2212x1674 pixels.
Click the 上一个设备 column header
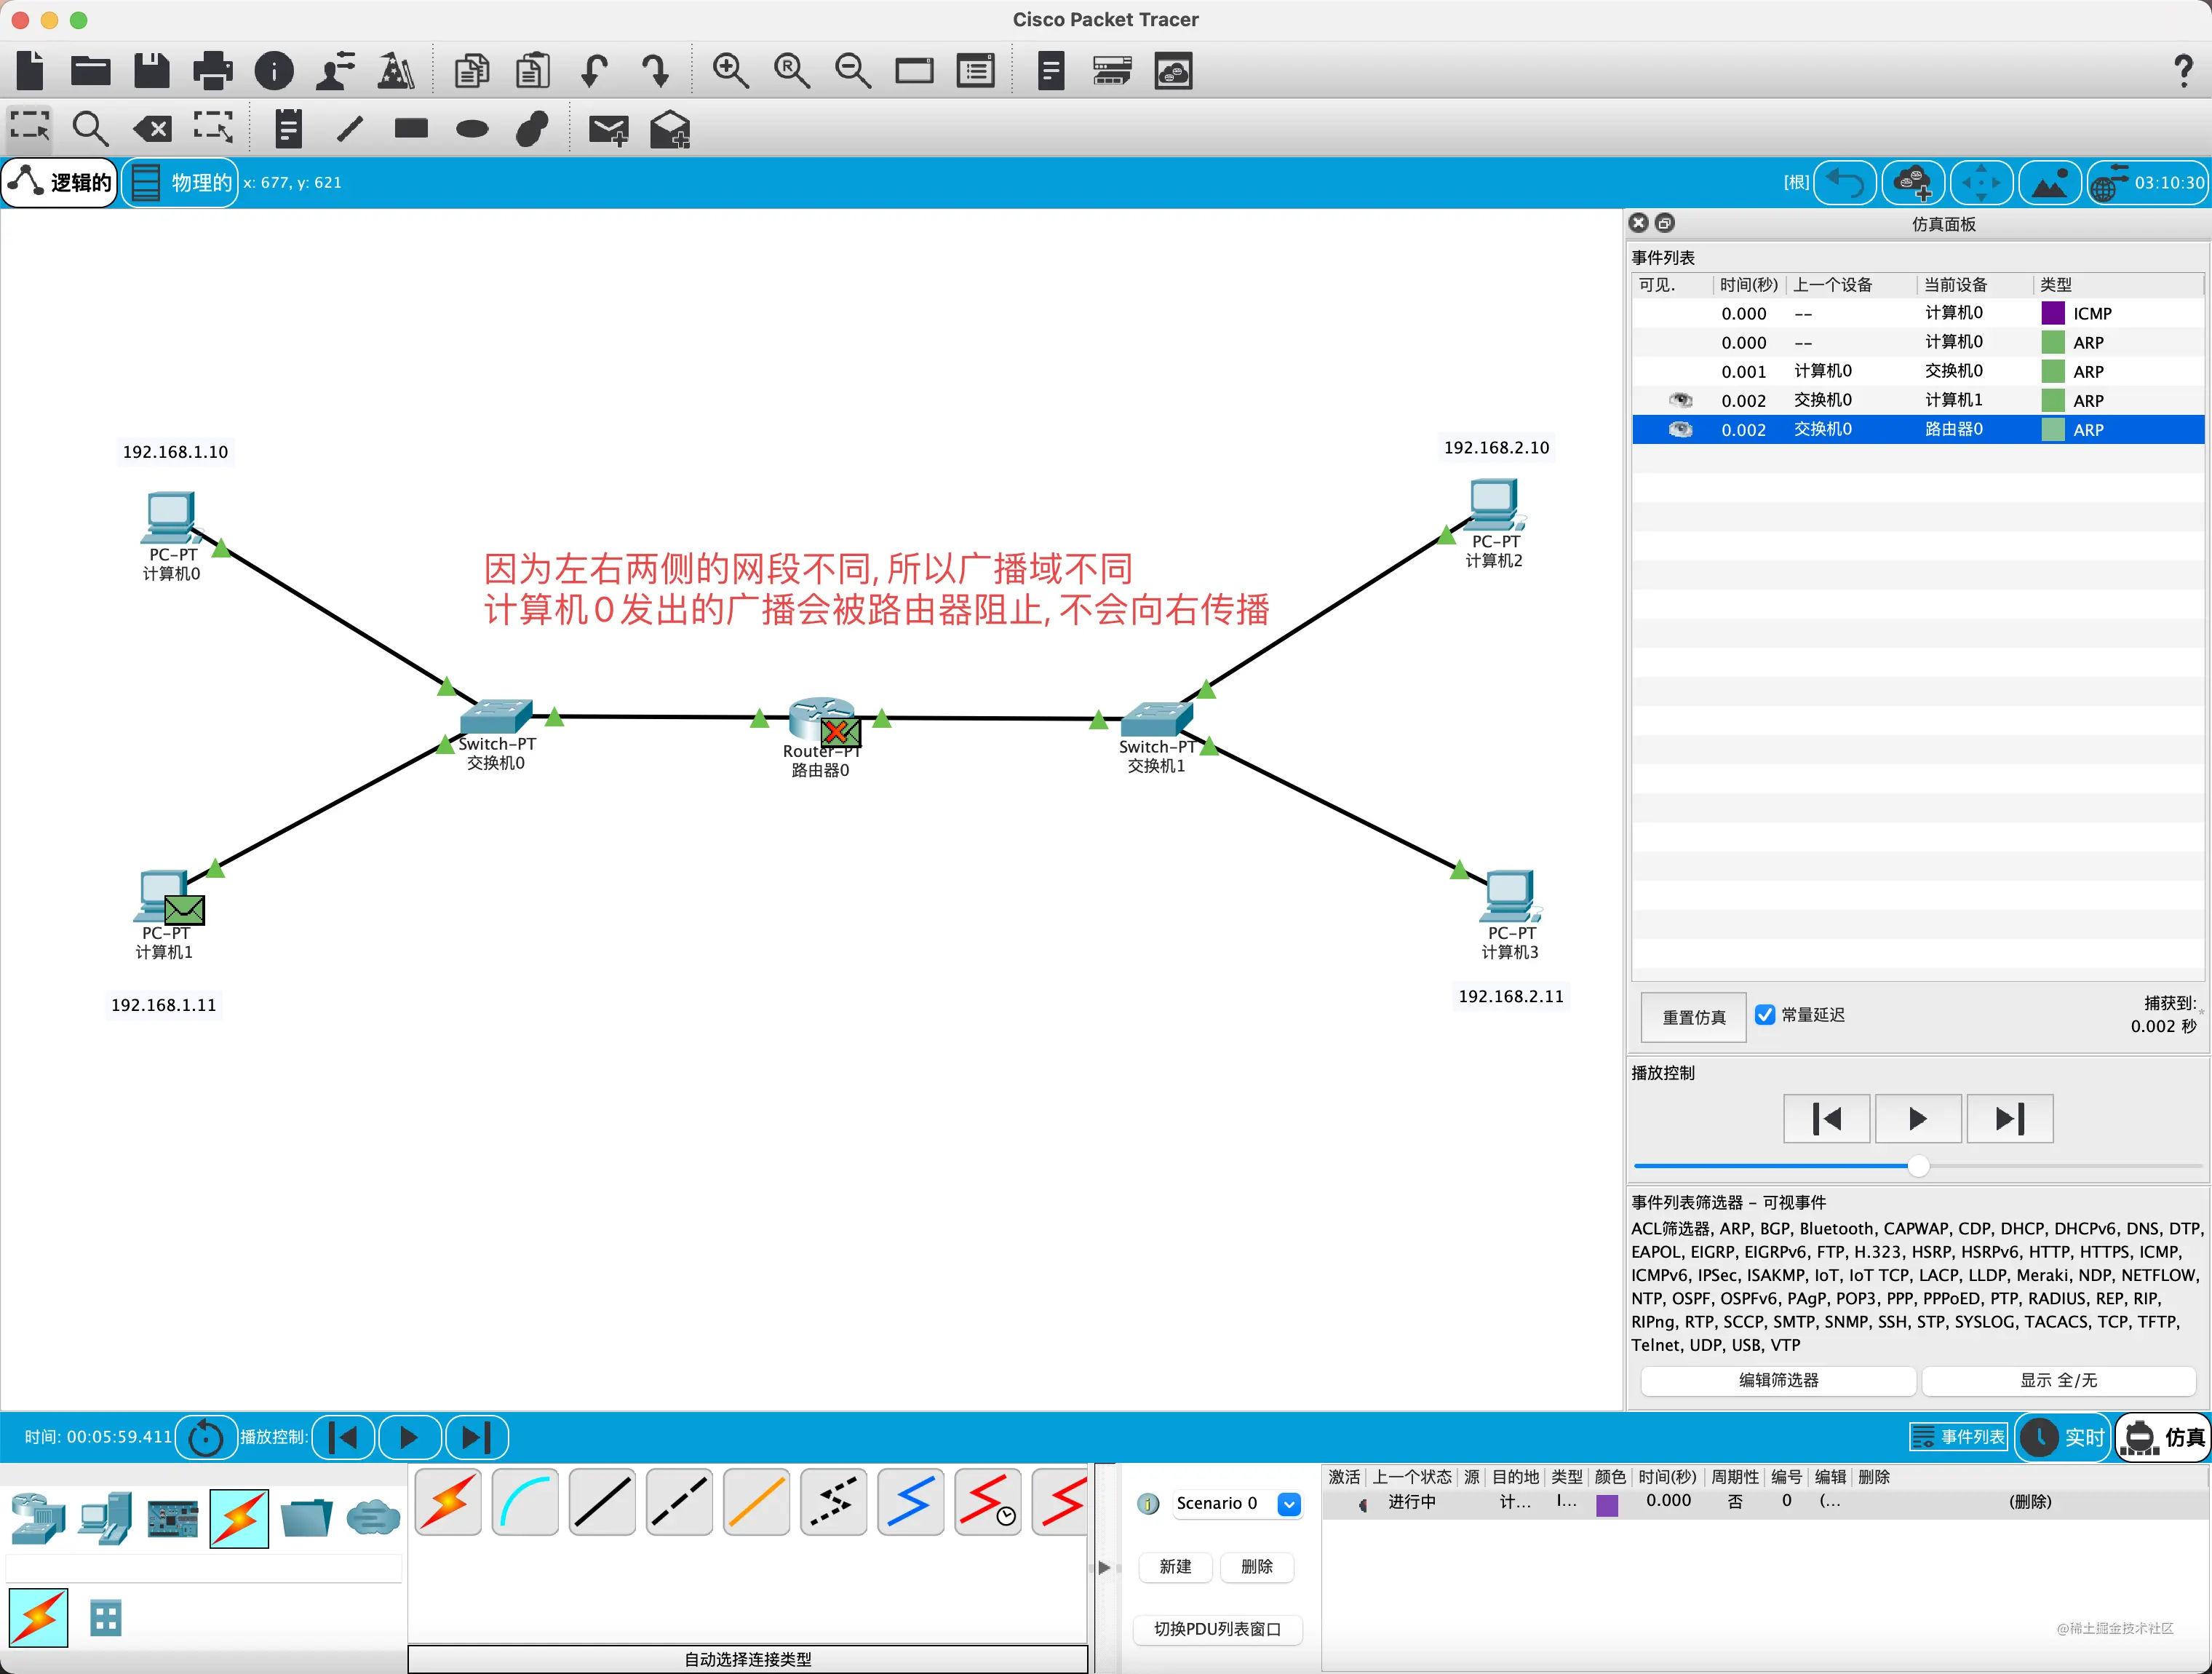[x=1832, y=285]
